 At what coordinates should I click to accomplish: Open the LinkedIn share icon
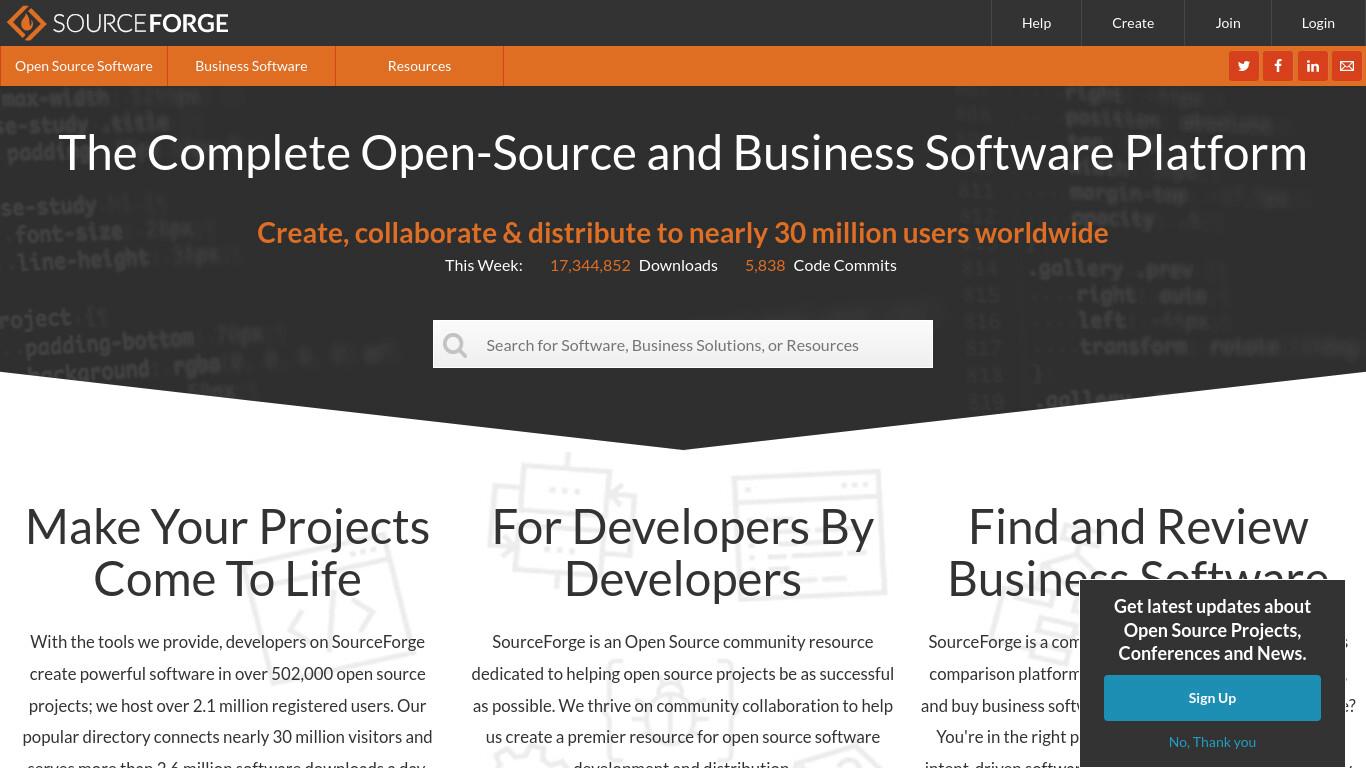[1313, 66]
